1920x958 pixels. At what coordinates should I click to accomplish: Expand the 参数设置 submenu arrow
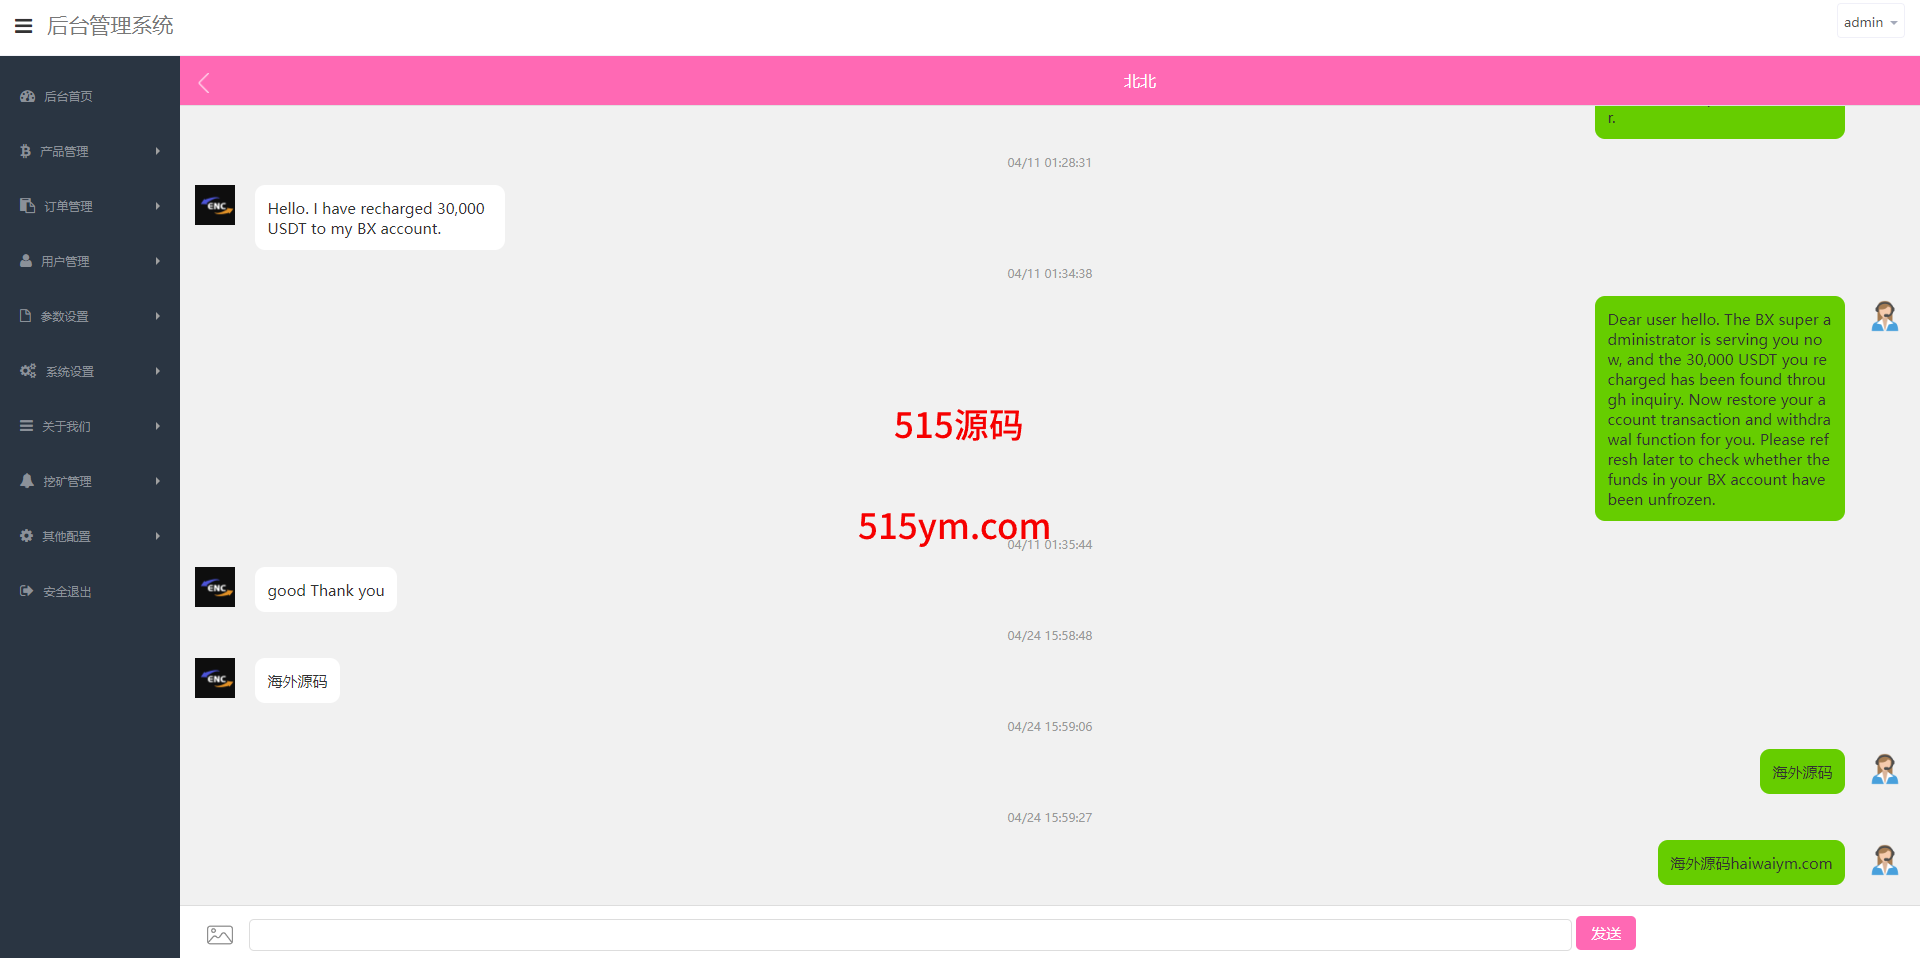pyautogui.click(x=158, y=316)
